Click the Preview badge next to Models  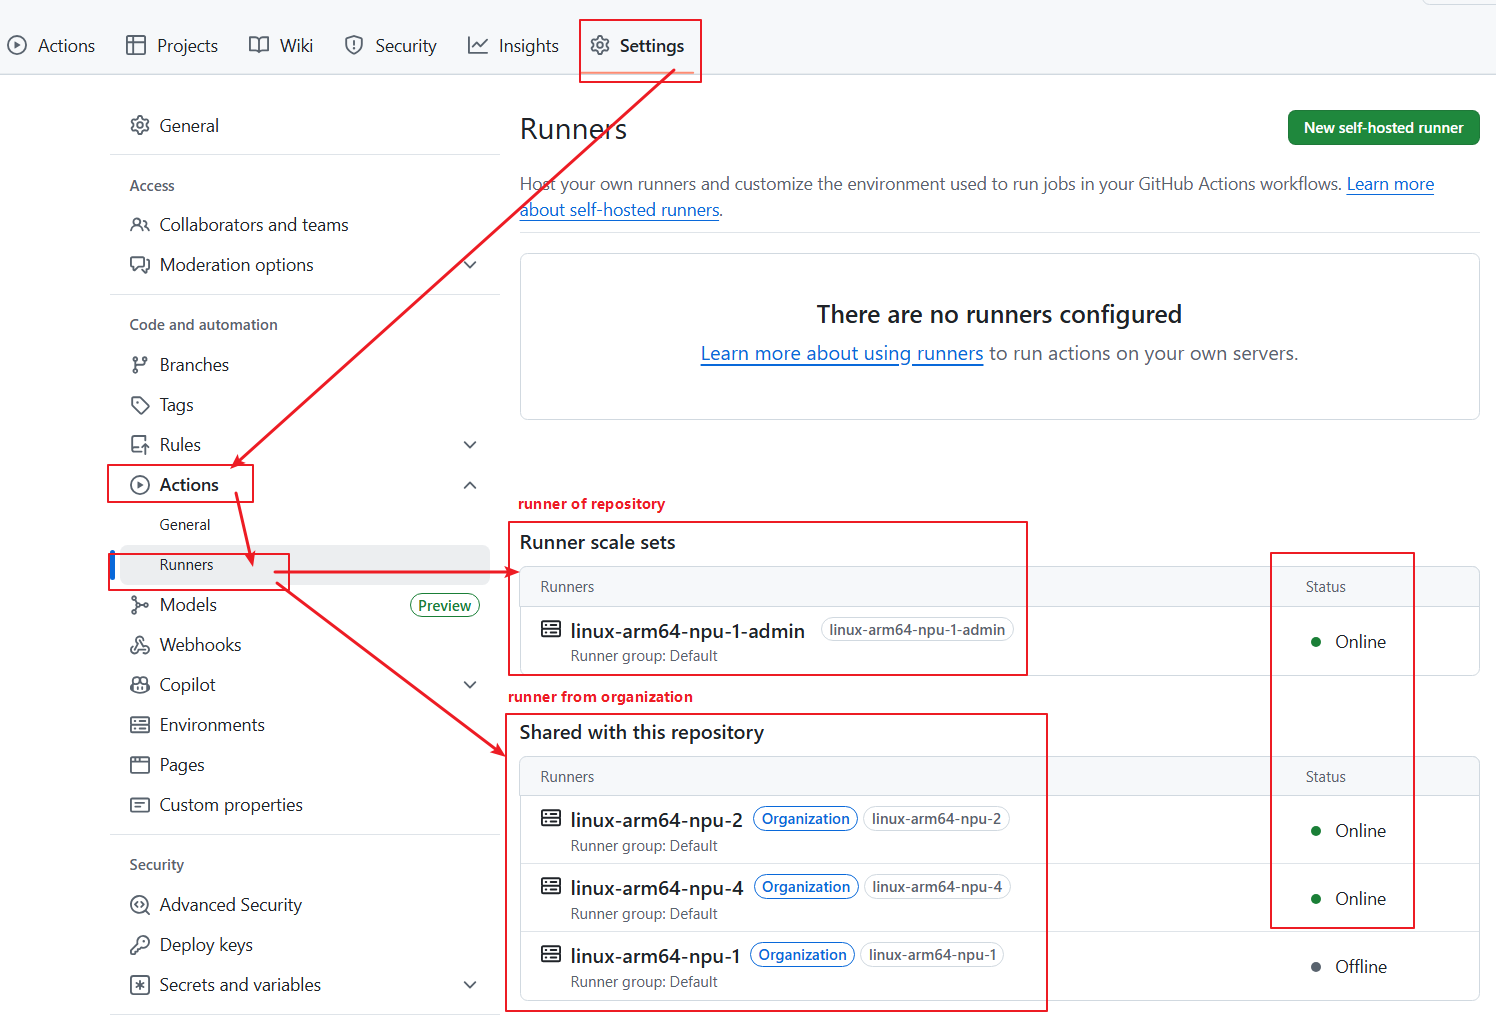click(445, 605)
